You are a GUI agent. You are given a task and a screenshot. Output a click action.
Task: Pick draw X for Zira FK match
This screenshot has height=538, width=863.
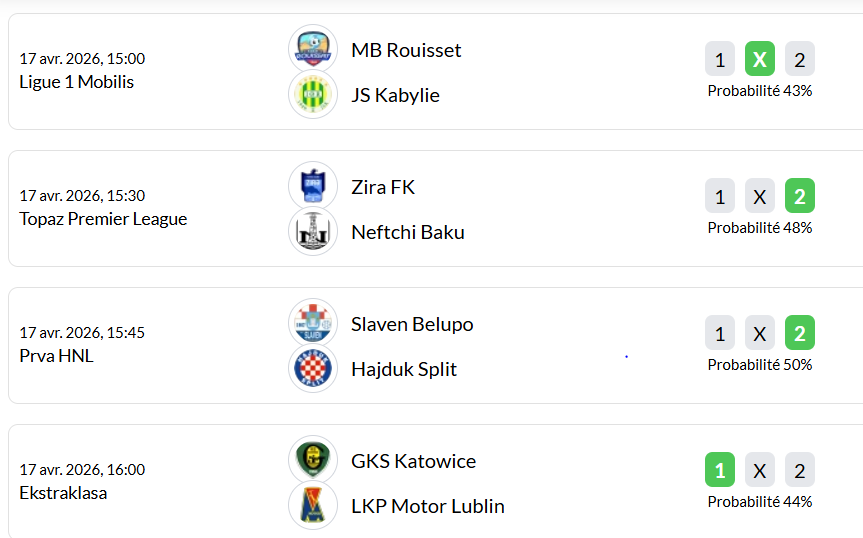(x=760, y=196)
